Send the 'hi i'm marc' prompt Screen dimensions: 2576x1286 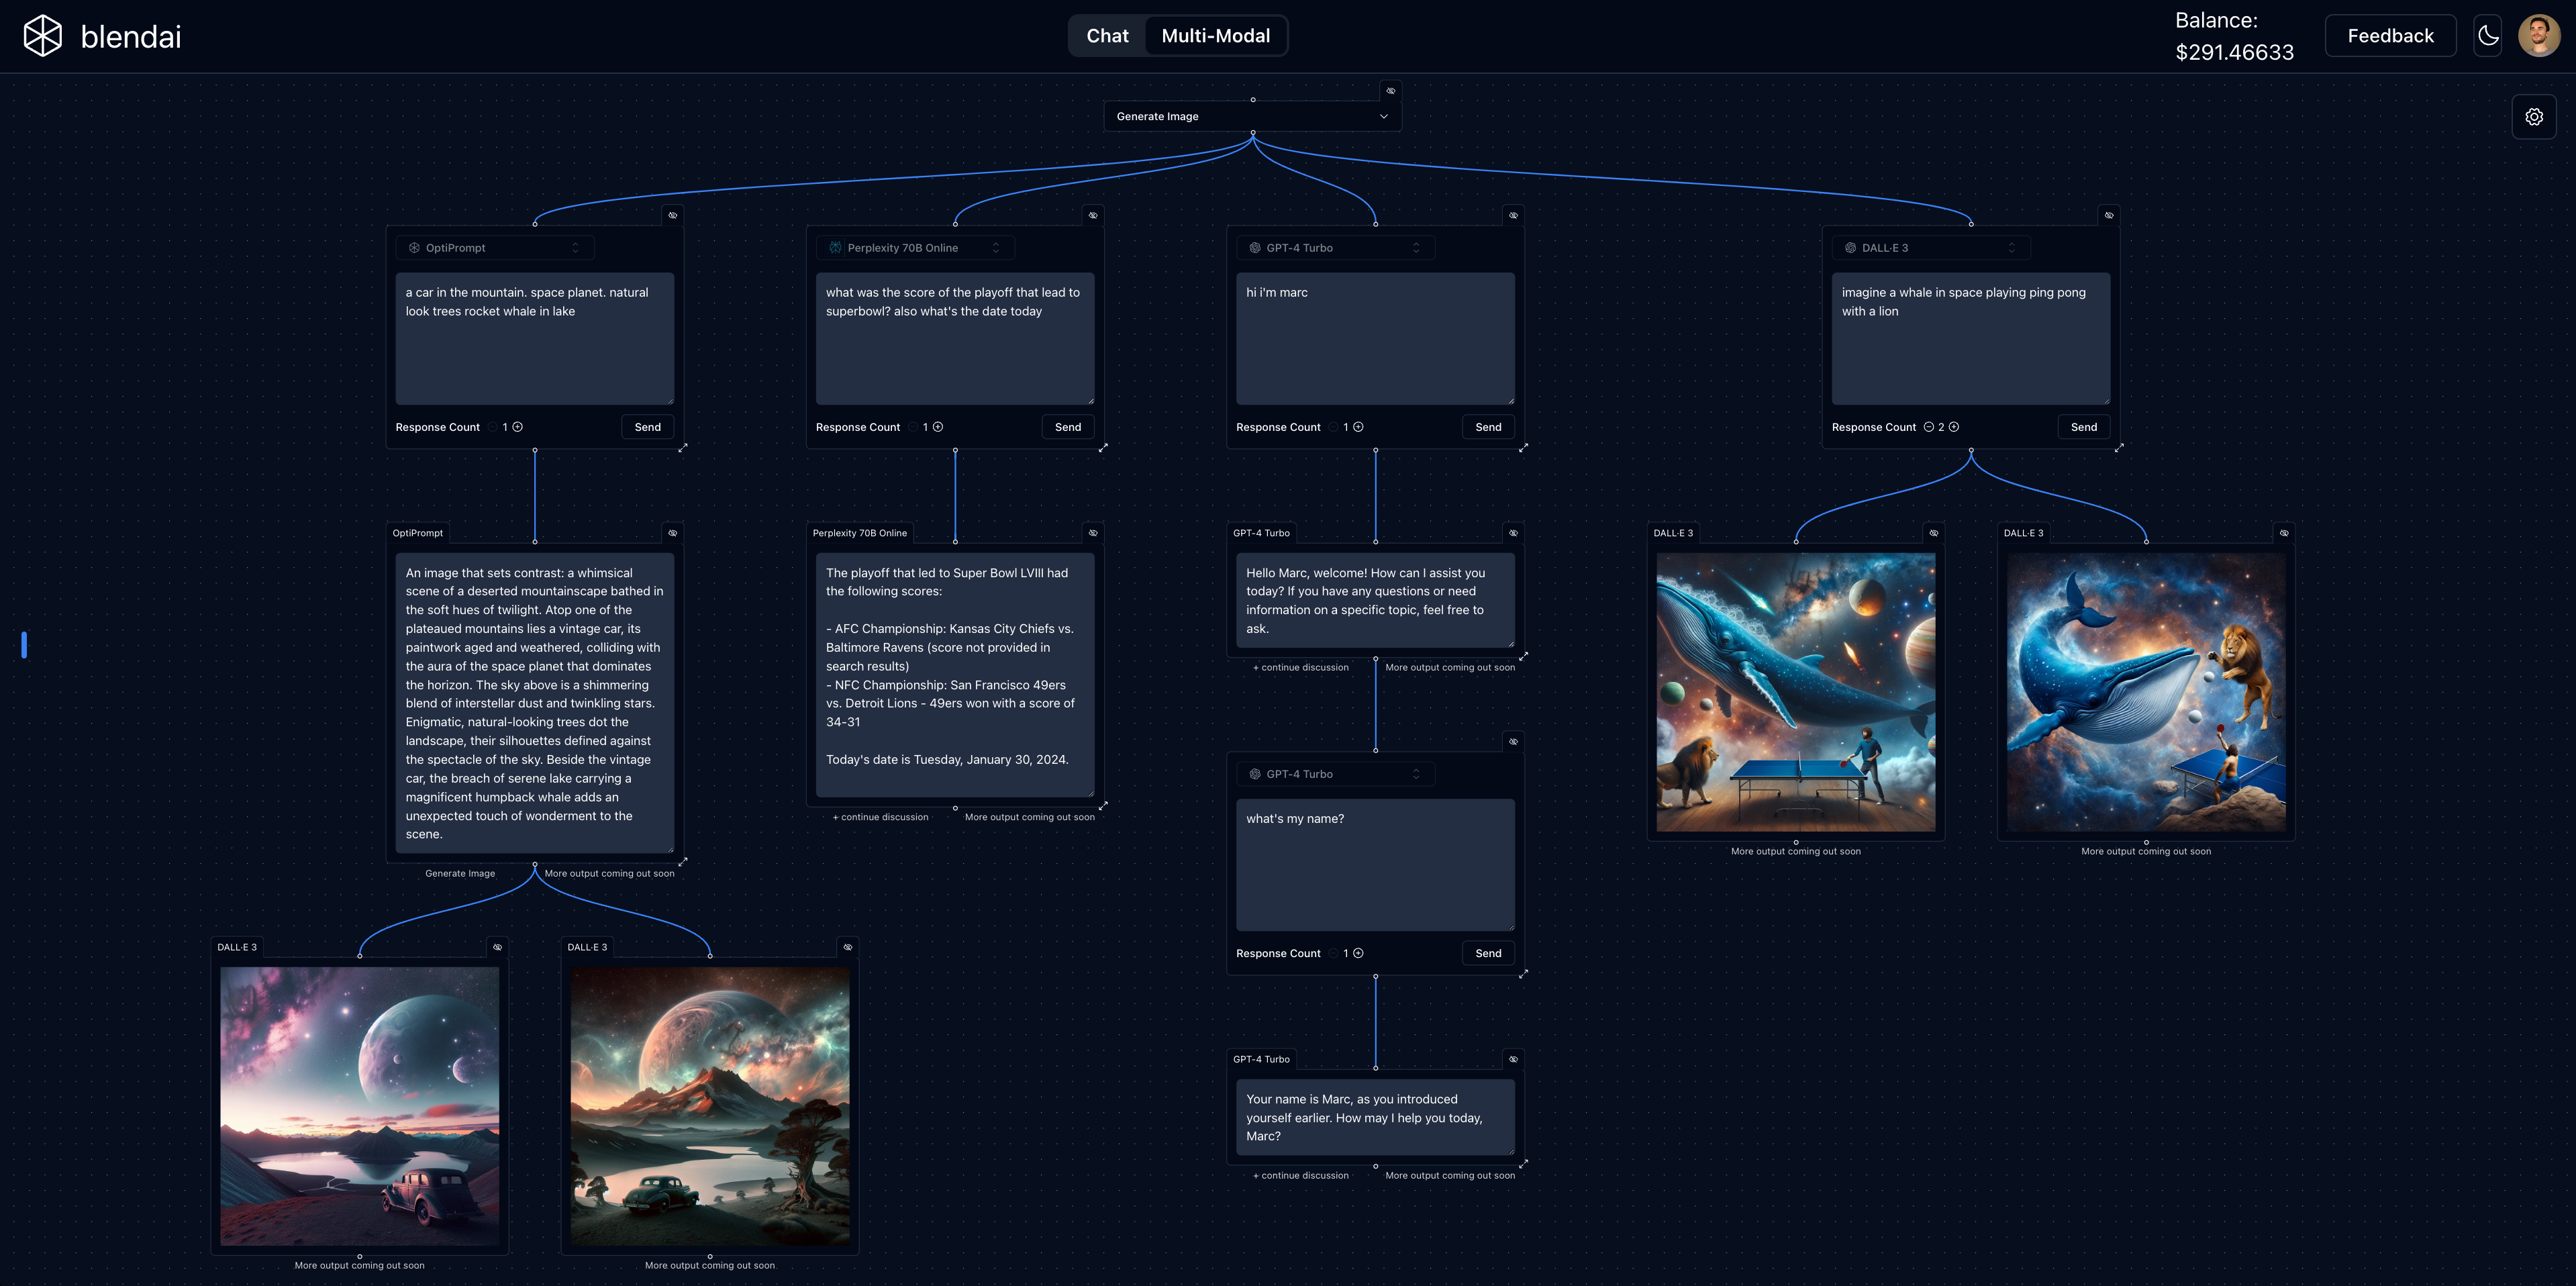tap(1487, 427)
